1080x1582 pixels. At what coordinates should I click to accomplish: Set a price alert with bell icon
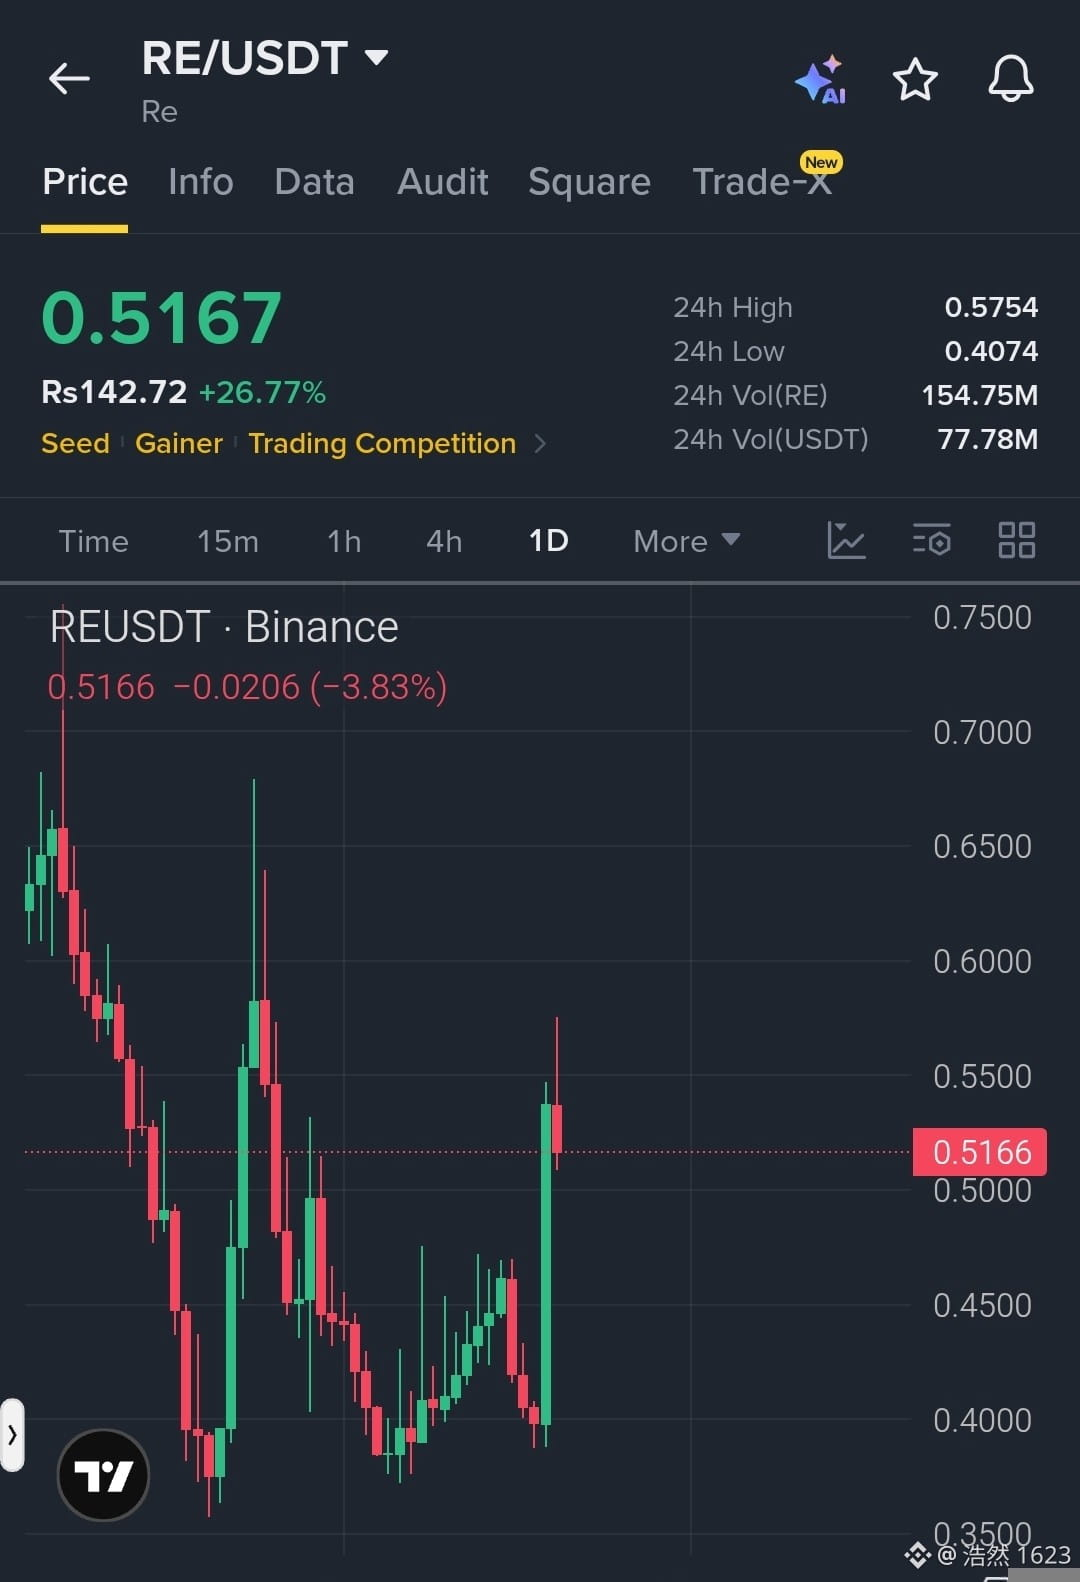click(x=1010, y=78)
